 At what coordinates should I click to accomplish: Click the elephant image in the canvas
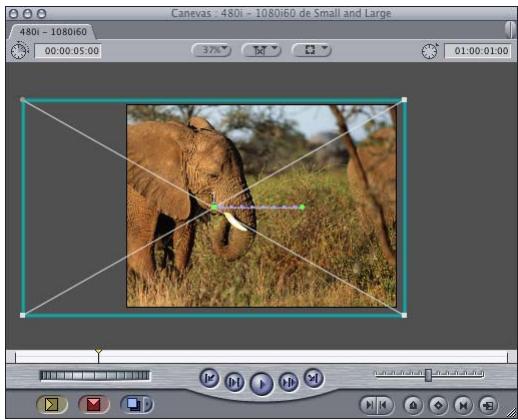(x=262, y=206)
